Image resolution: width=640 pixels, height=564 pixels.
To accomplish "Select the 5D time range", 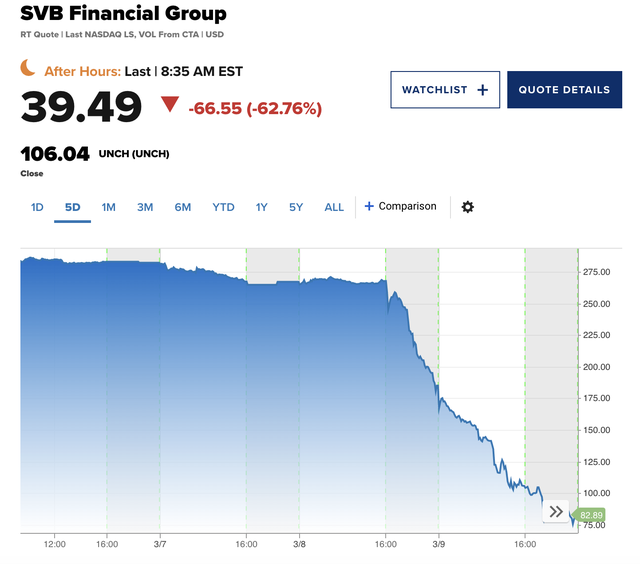I will tap(72, 207).
